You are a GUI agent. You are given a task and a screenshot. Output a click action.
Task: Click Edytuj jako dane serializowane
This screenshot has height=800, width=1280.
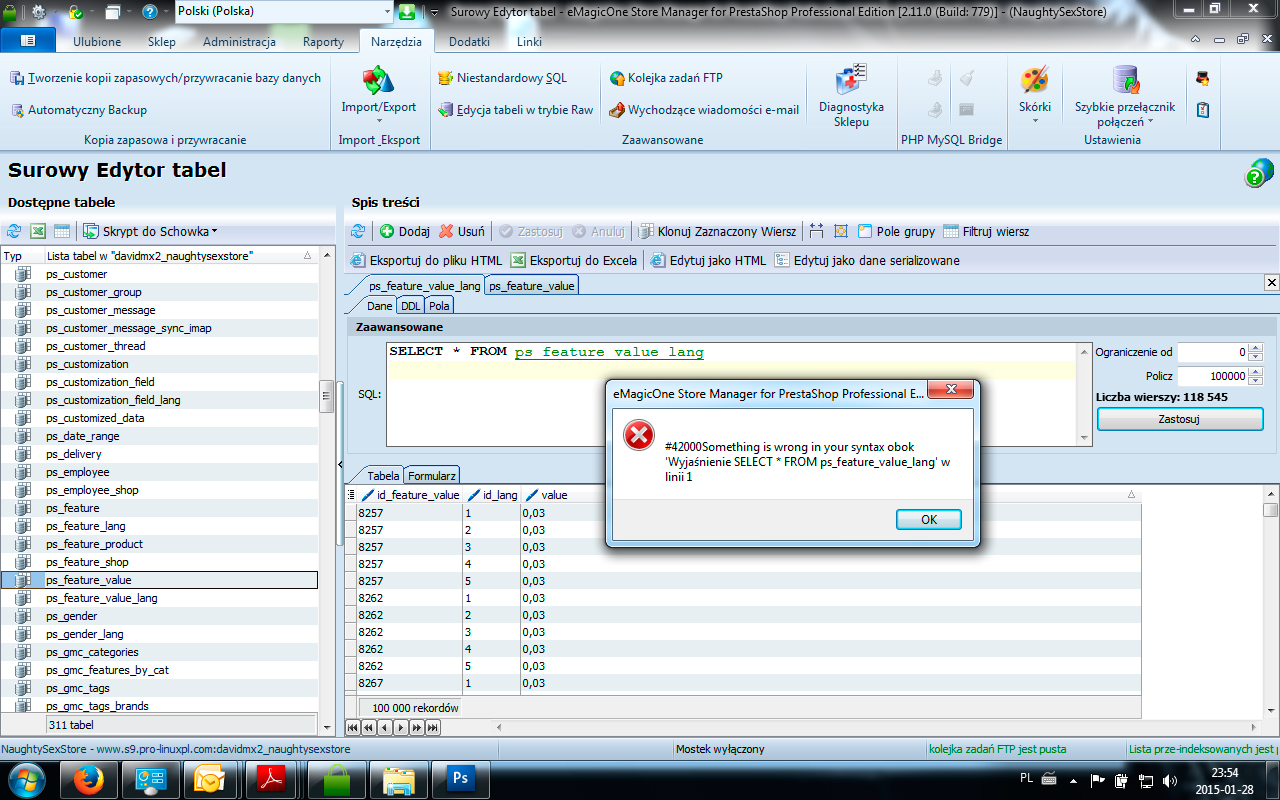click(867, 260)
